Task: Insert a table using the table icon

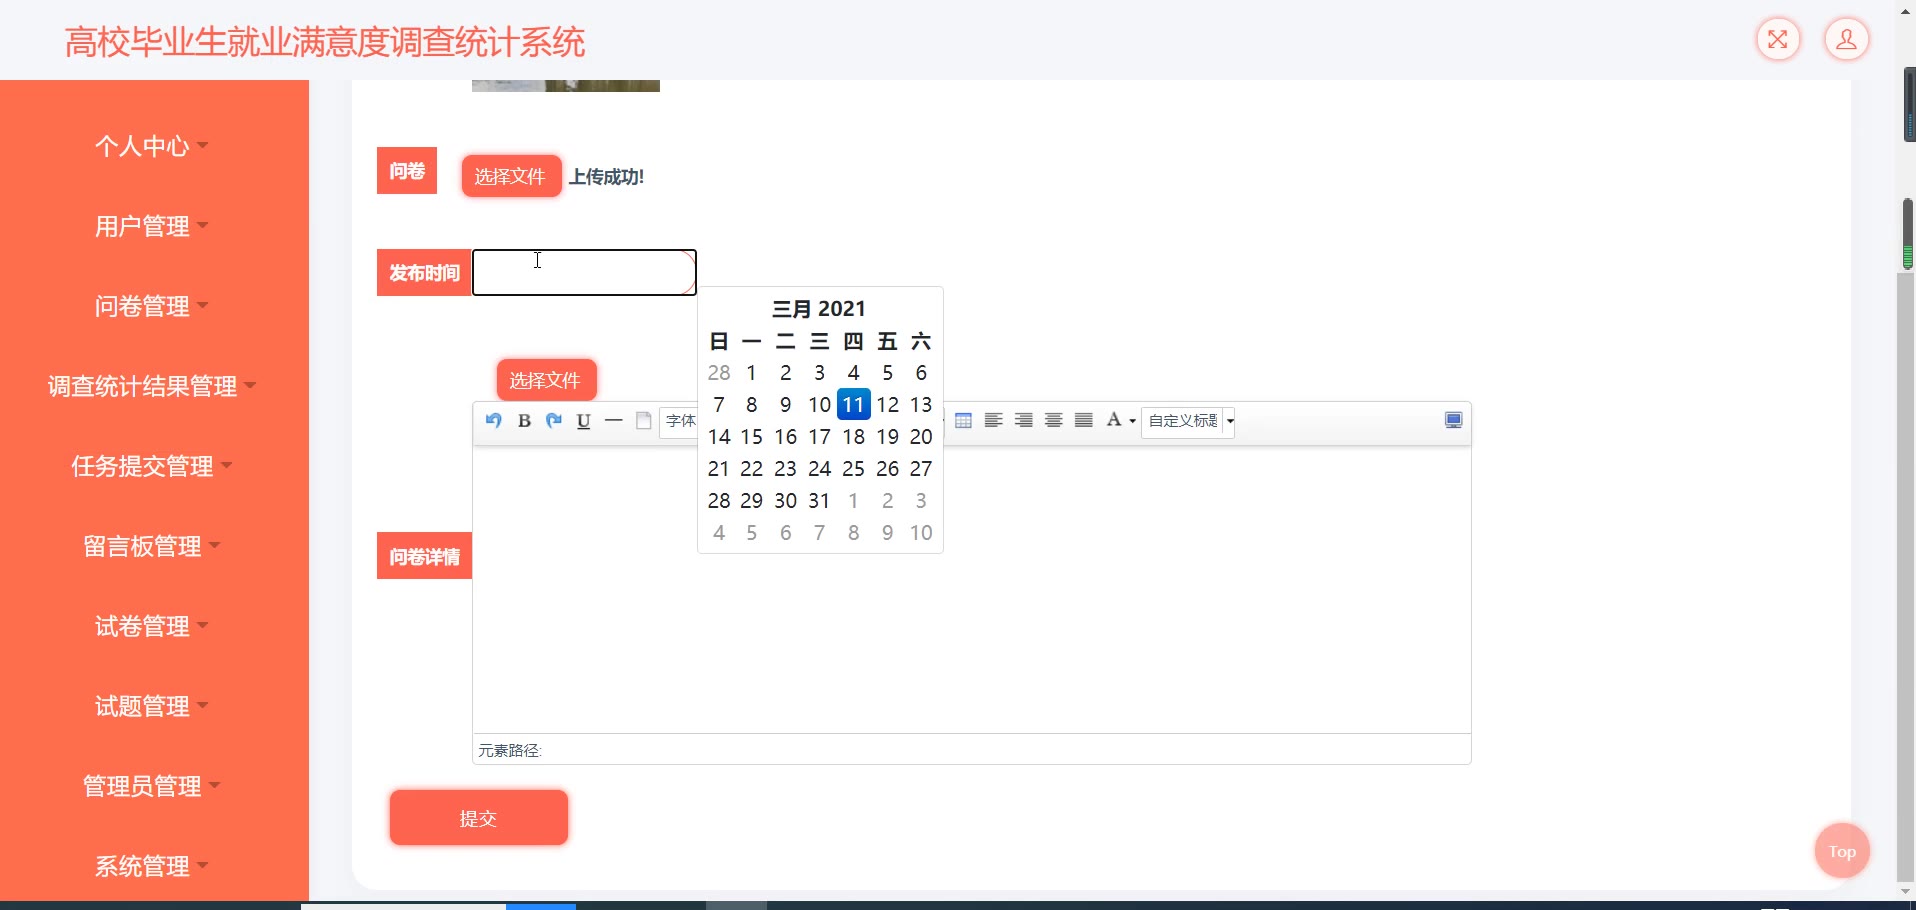Action: pos(963,421)
